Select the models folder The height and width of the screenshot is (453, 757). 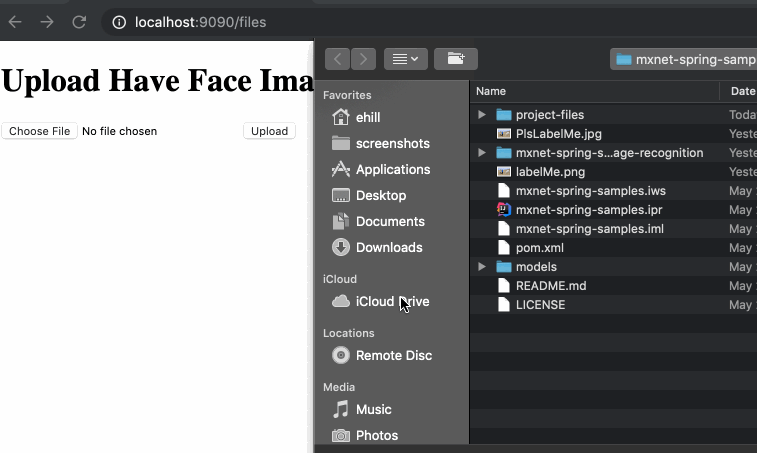pos(614,267)
